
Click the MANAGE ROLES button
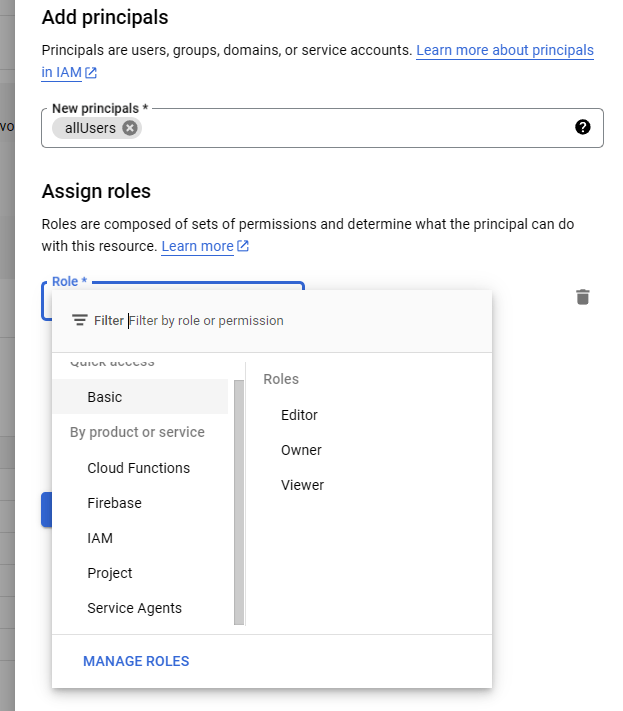click(x=136, y=661)
